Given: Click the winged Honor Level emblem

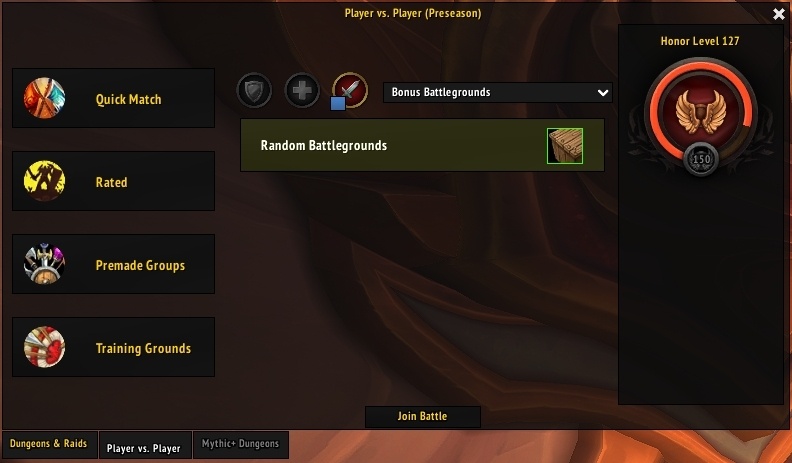Looking at the screenshot, I should (x=701, y=111).
